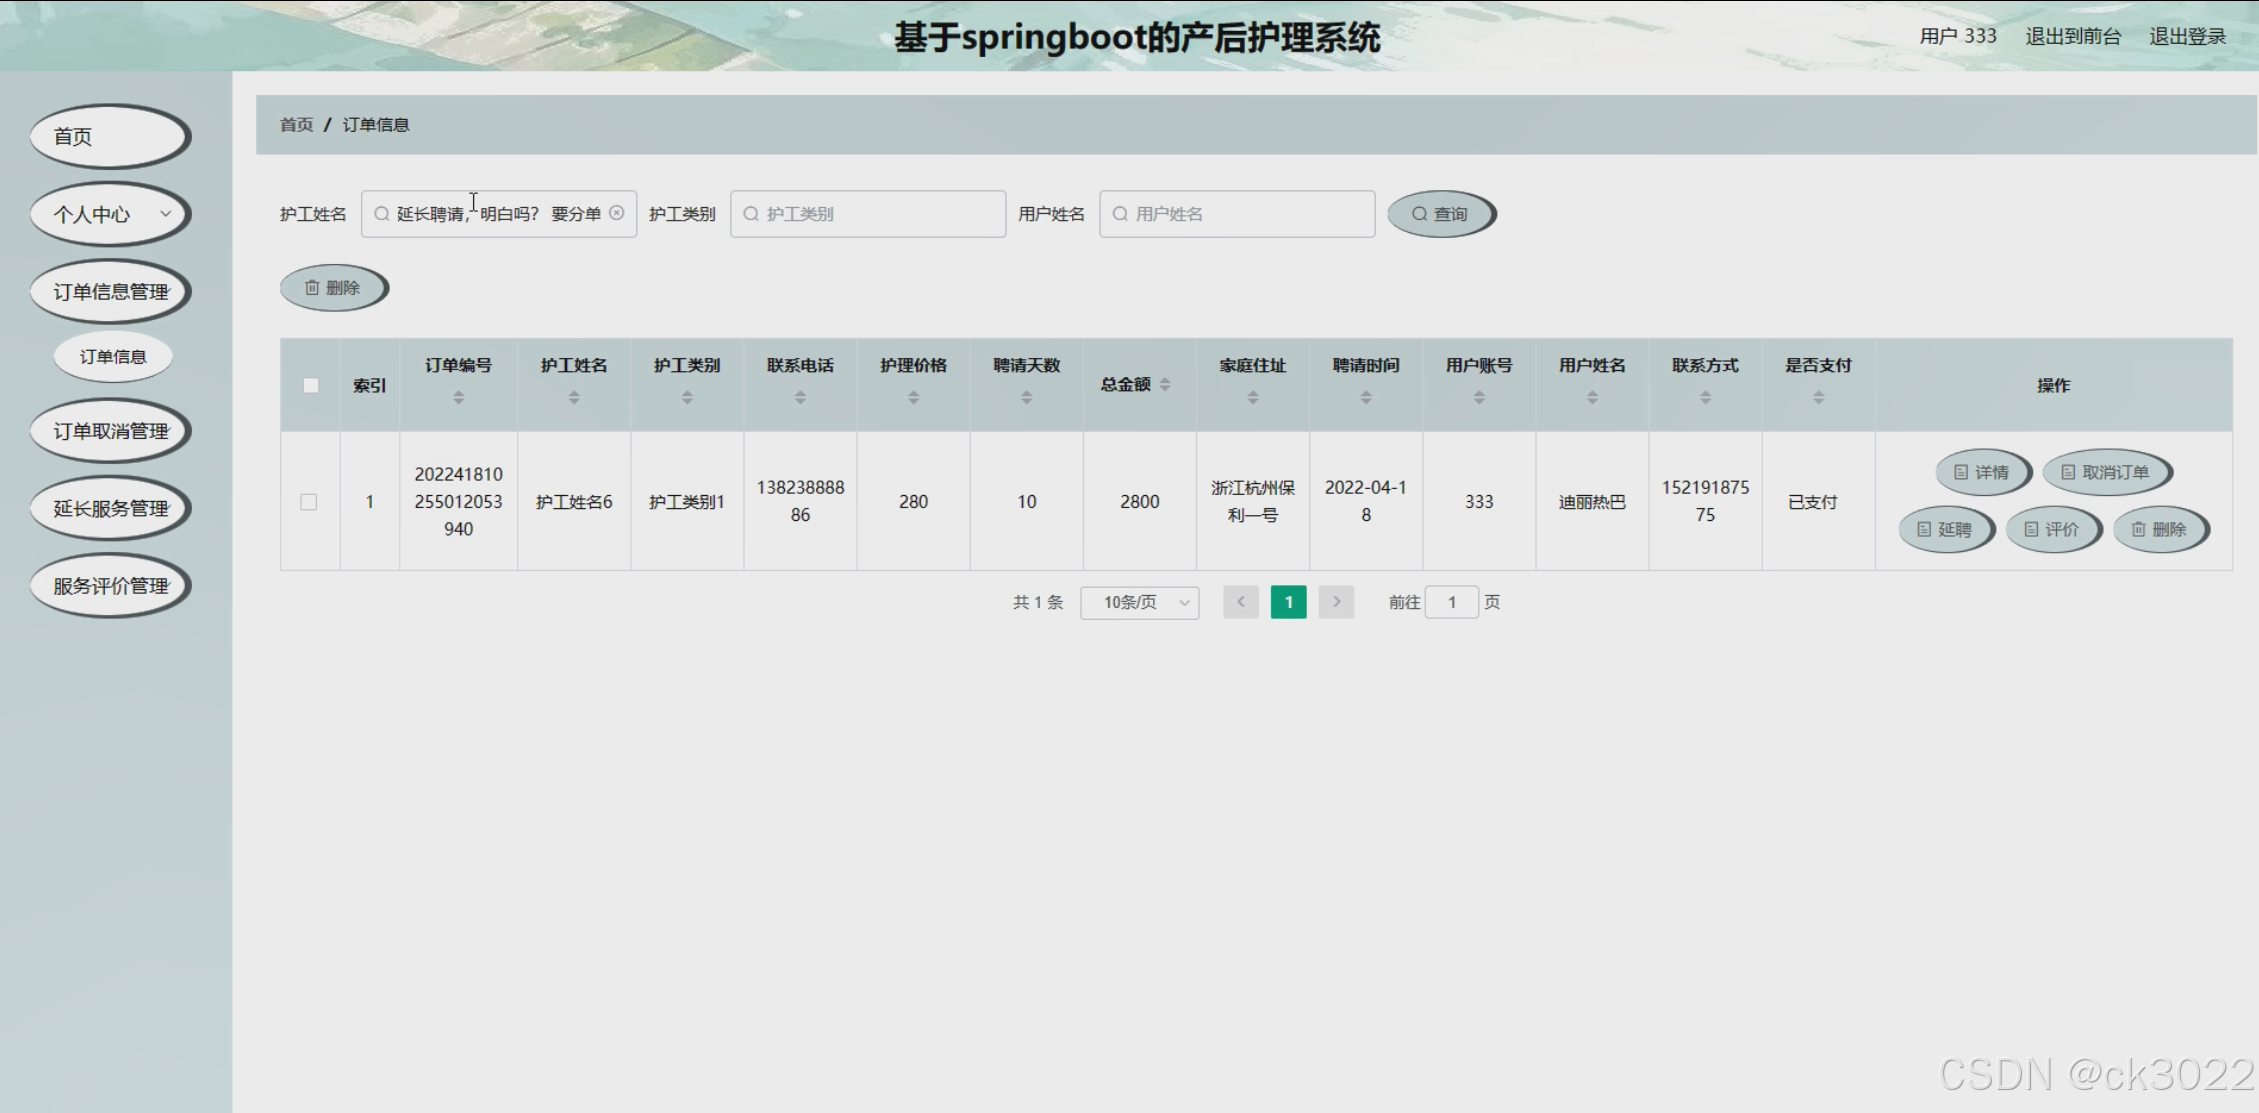Image resolution: width=2259 pixels, height=1113 pixels.
Task: Click the 评价 action button
Action: click(2052, 529)
